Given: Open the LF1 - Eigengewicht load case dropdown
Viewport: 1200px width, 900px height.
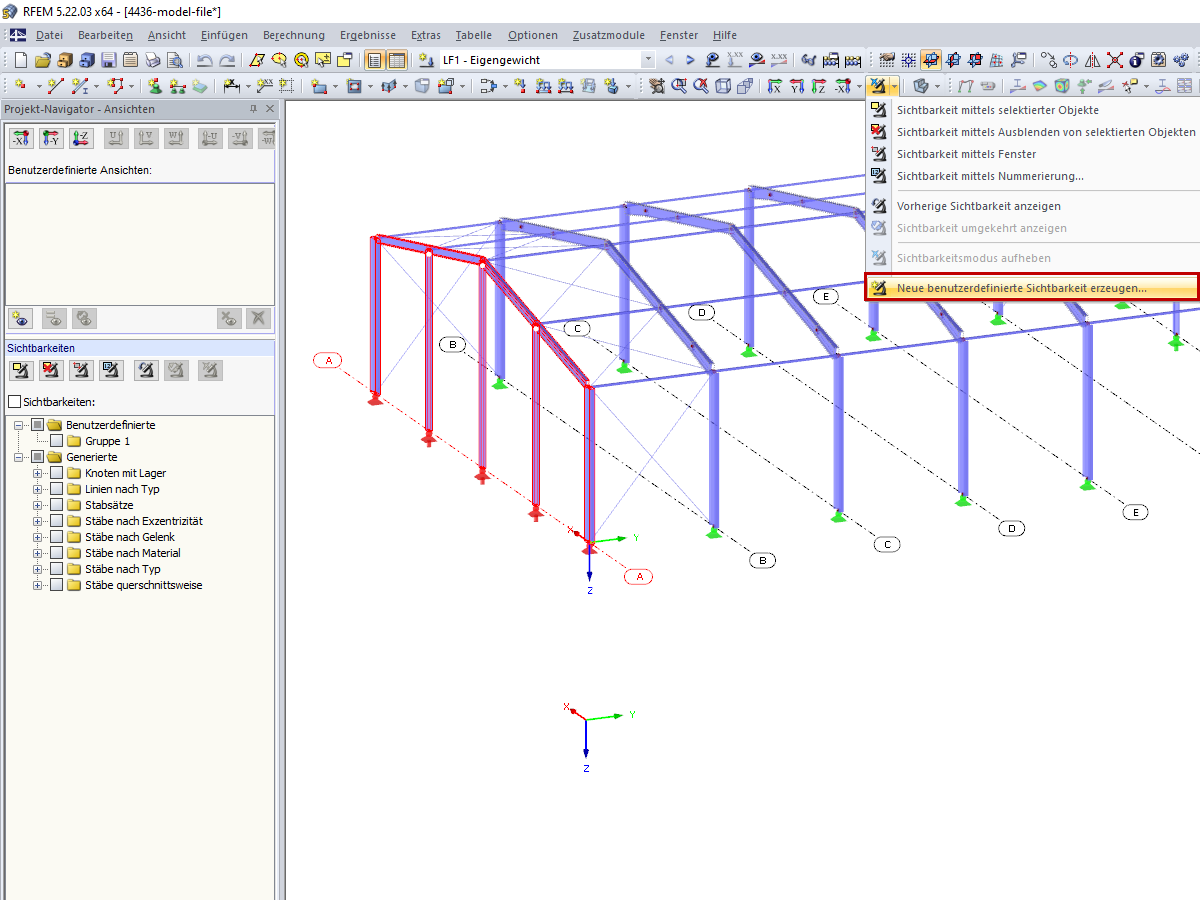Looking at the screenshot, I should (648, 60).
